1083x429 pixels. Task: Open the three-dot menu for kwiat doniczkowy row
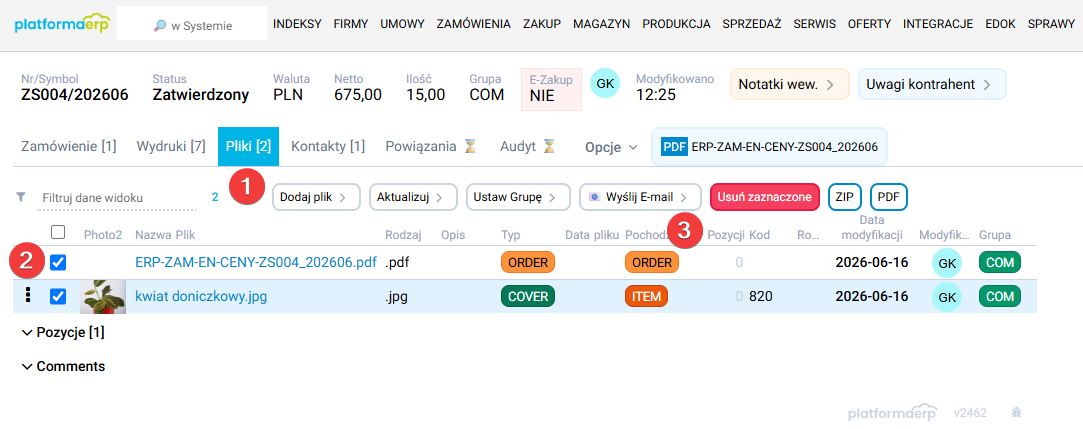pos(28,296)
